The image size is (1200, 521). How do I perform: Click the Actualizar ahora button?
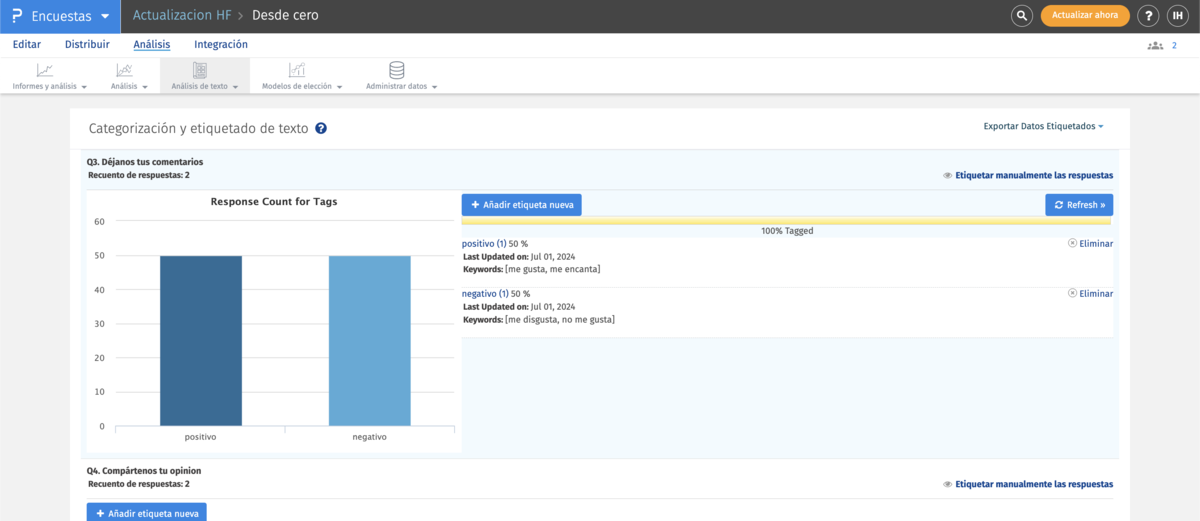pyautogui.click(x=1085, y=16)
